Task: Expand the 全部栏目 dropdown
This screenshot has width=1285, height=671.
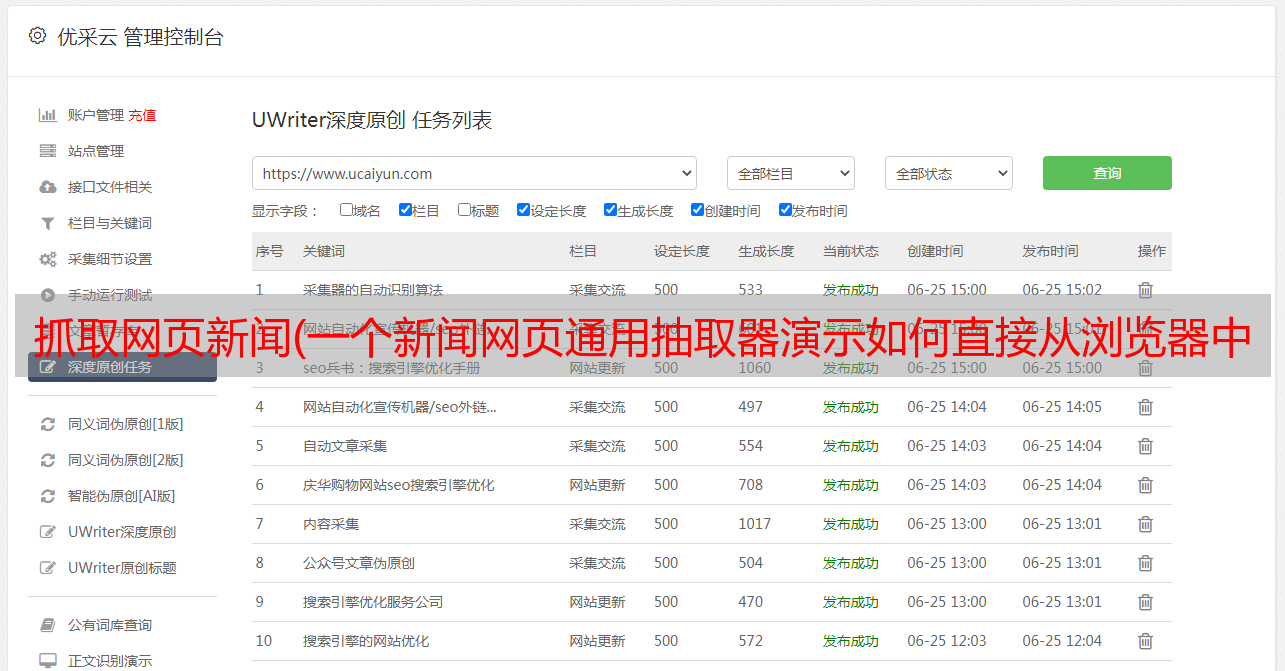Action: click(790, 173)
